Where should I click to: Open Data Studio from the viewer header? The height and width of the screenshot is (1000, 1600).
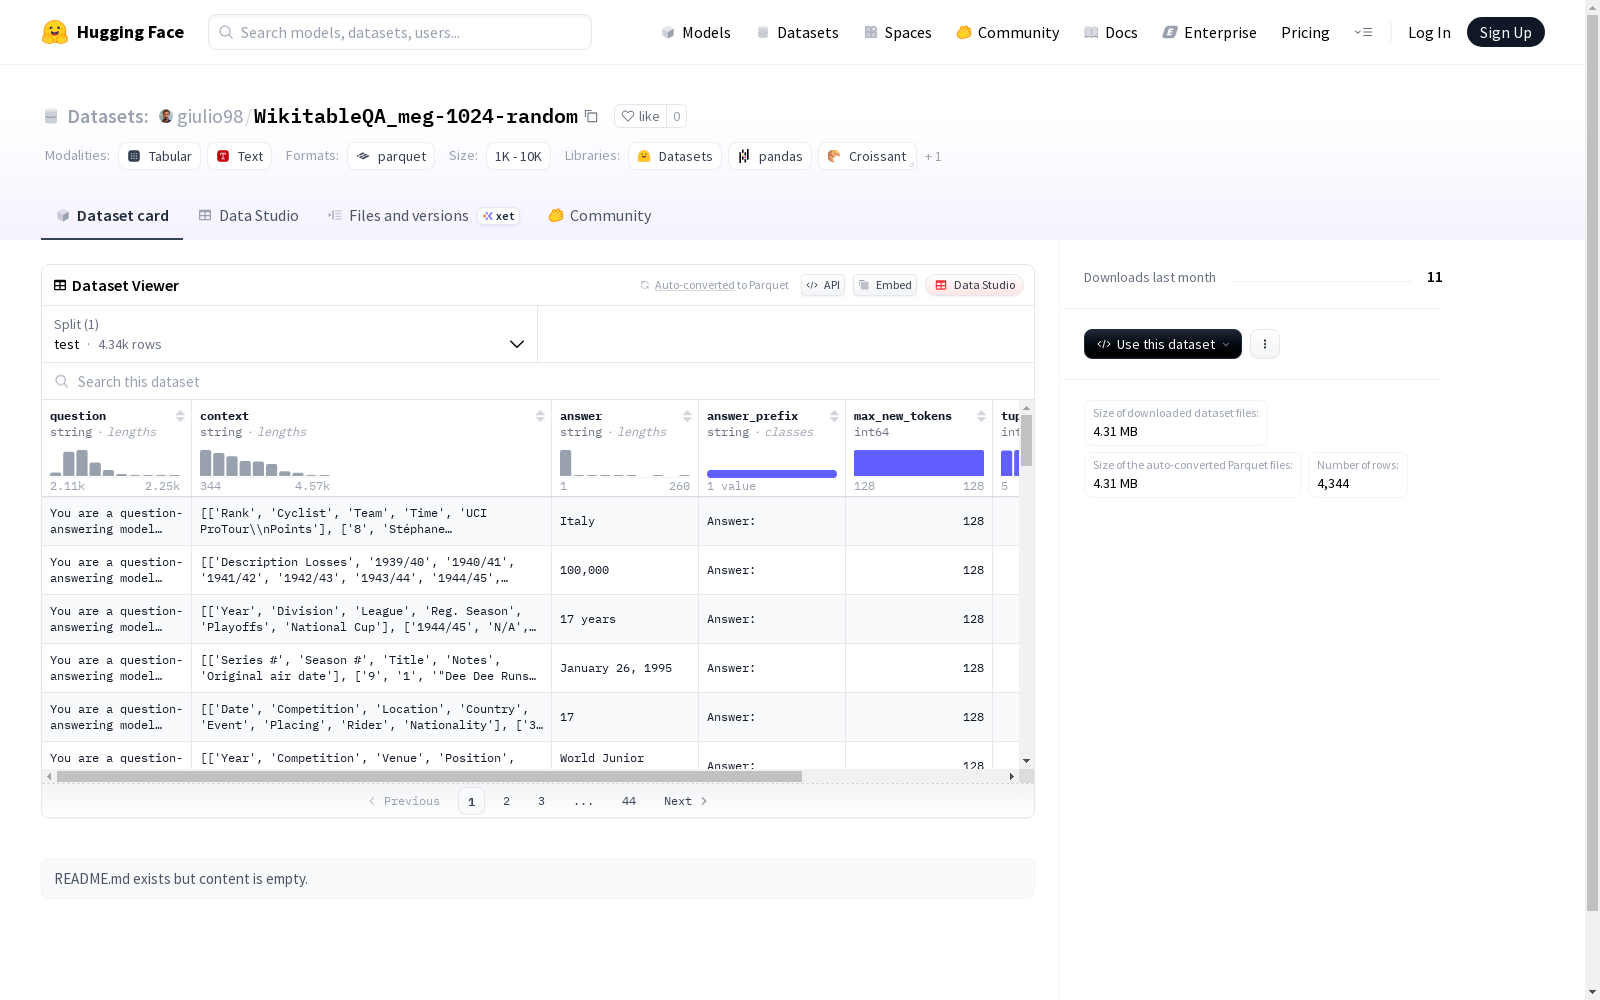pos(974,285)
